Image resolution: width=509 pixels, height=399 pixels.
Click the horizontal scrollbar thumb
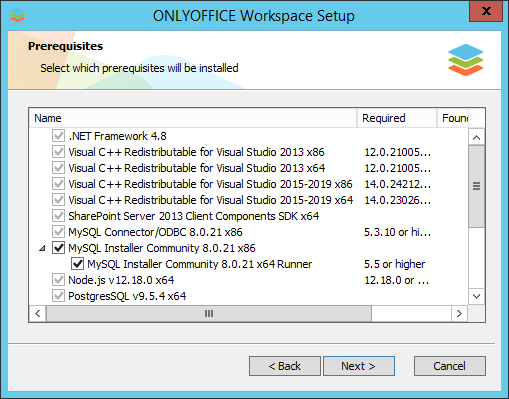pyautogui.click(x=209, y=313)
